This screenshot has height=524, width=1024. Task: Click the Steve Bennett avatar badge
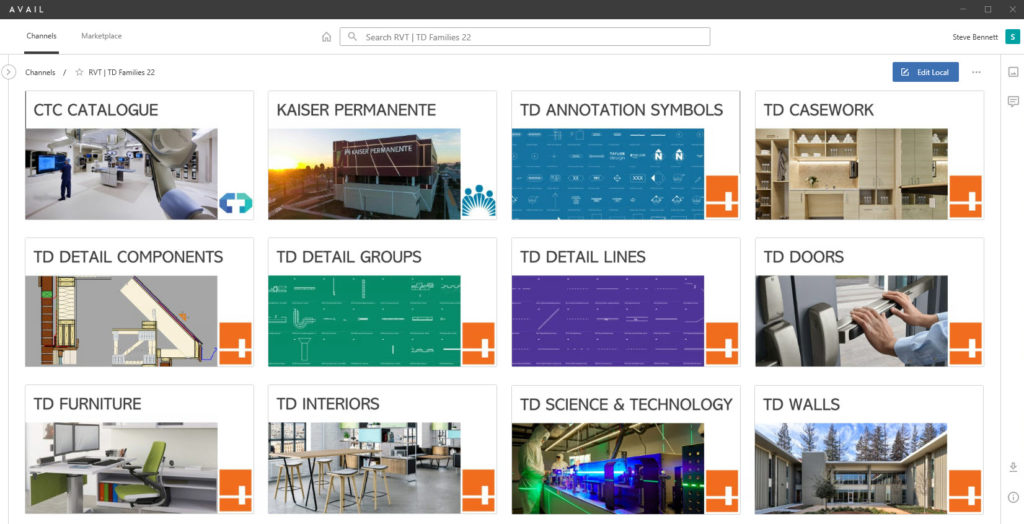(x=1012, y=37)
